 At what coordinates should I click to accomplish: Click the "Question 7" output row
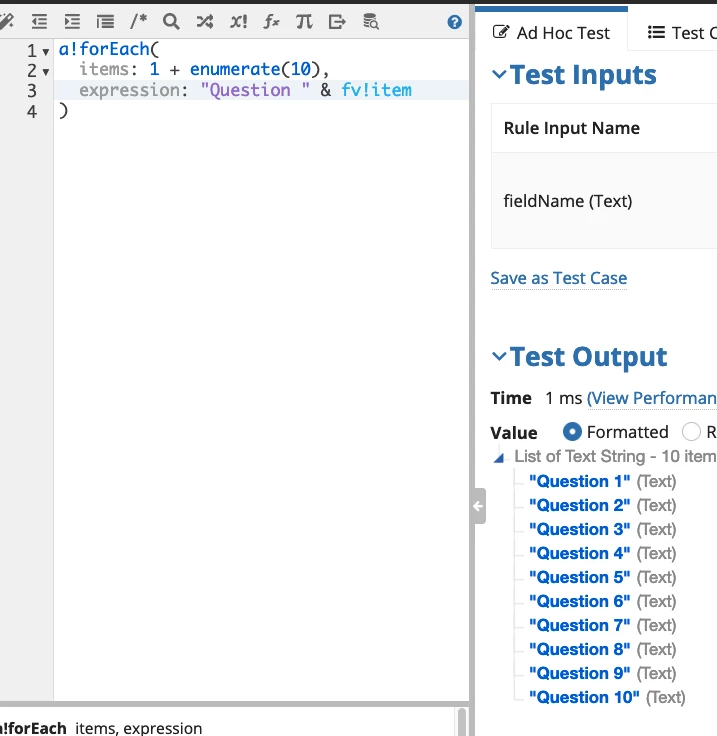tap(603, 625)
